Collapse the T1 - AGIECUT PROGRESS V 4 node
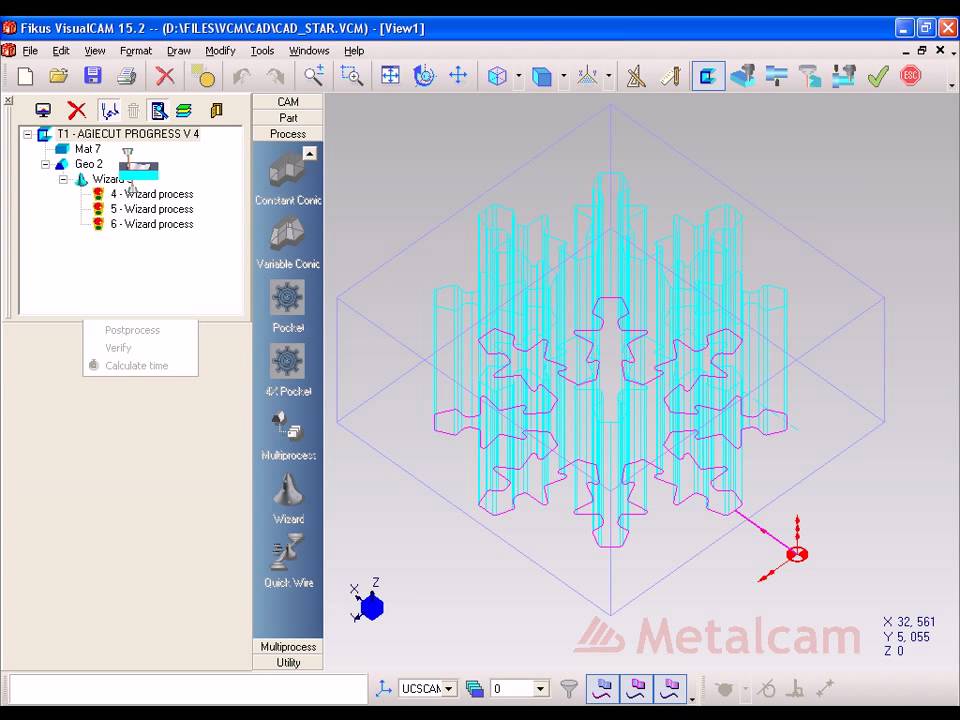 pyautogui.click(x=28, y=133)
